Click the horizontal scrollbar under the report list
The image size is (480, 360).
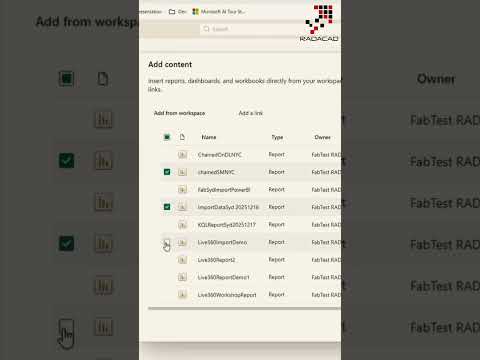point(244,308)
